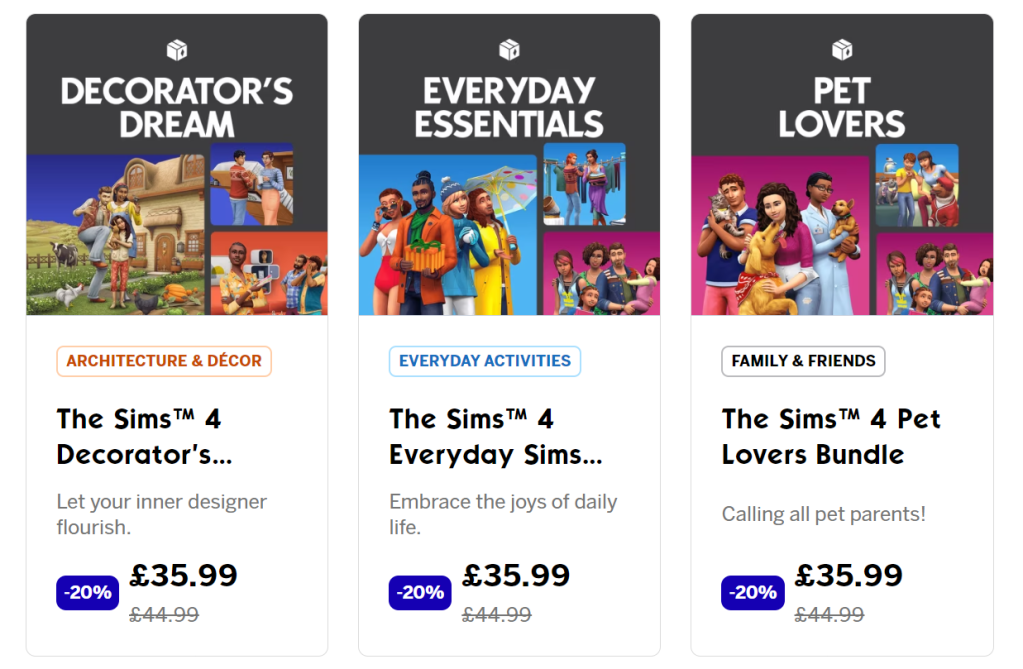This screenshot has width=1023, height=669.
Task: Click "Let your inner designer flourish" description
Action: click(x=161, y=513)
